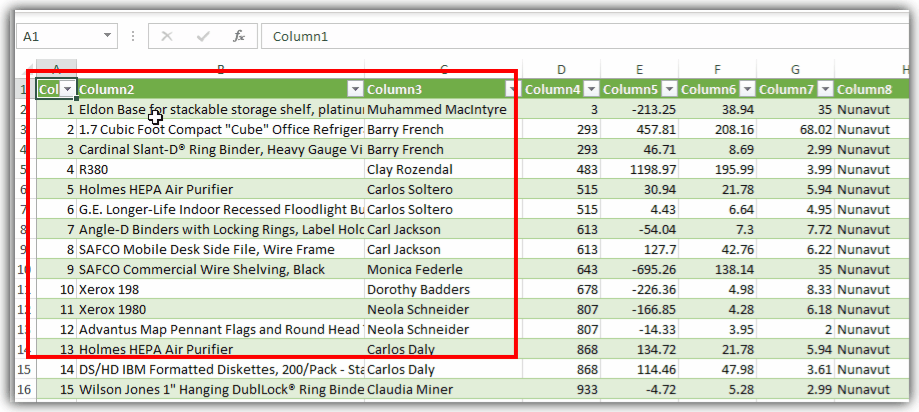Click the Column2 header cell
Screen dimensions: 919x412
coord(220,89)
